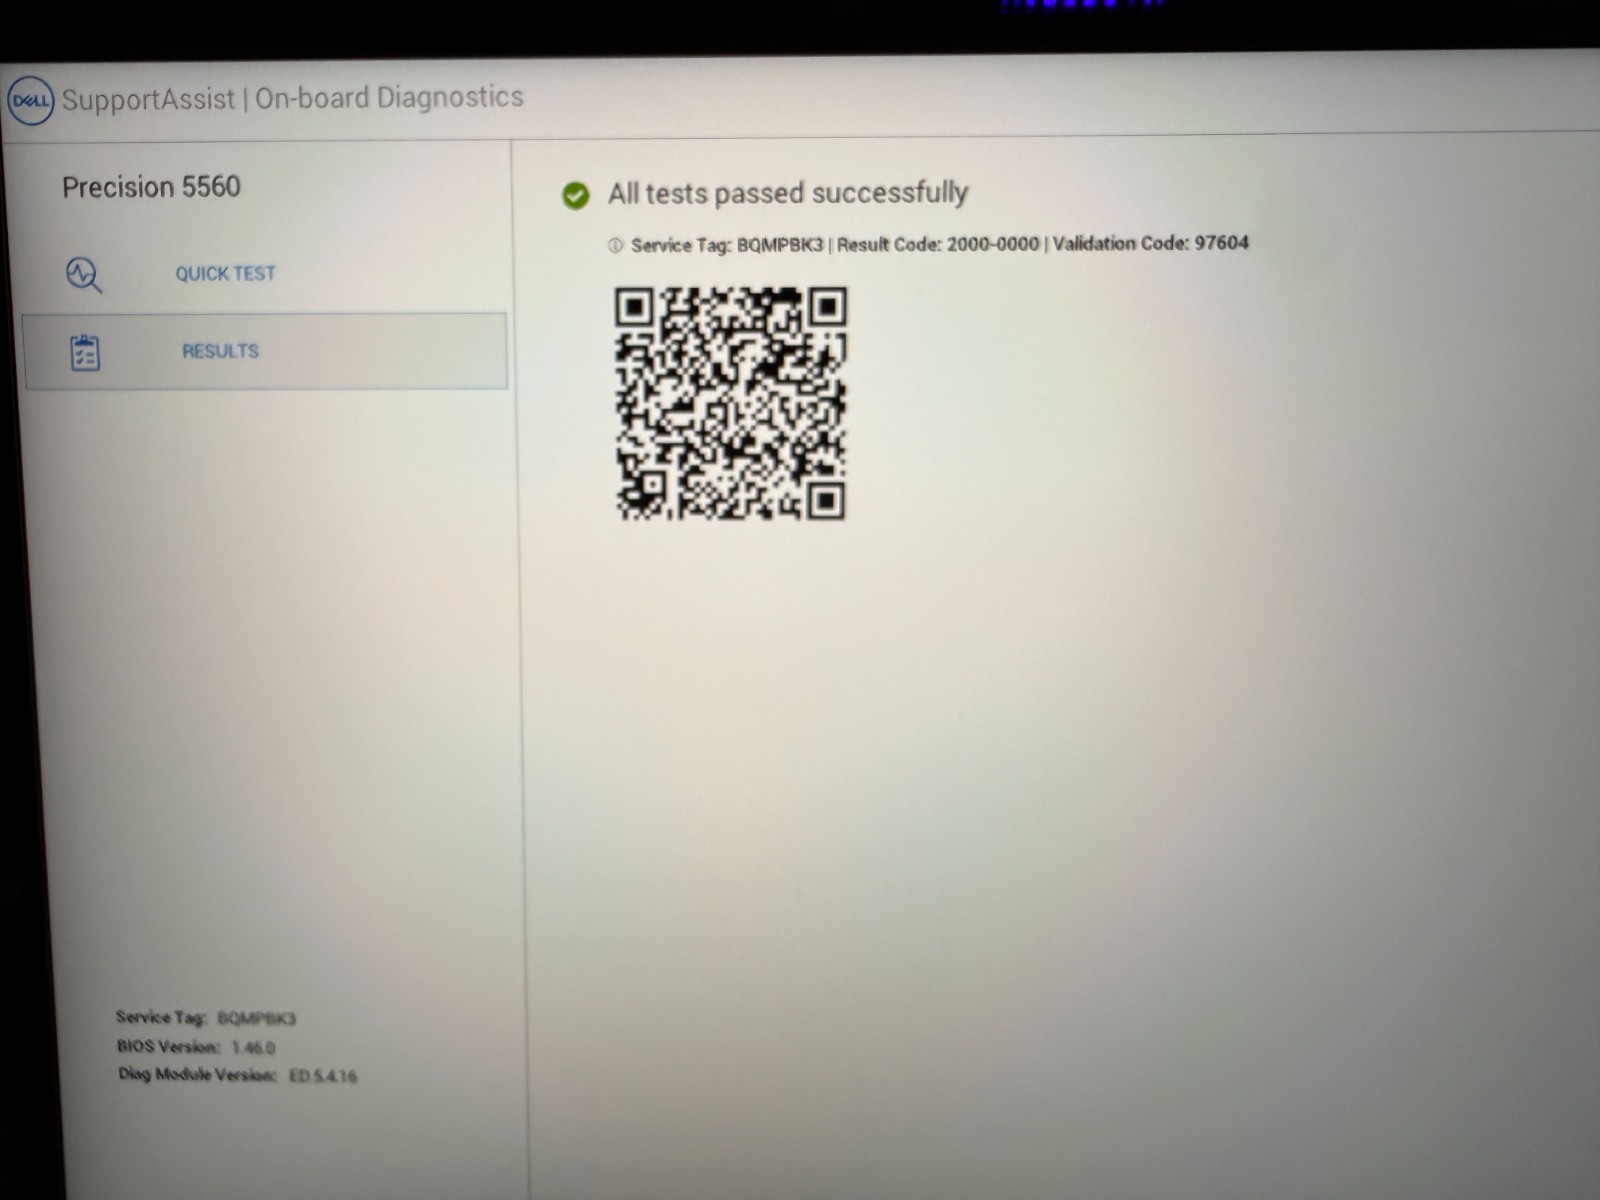This screenshot has height=1200, width=1600.
Task: Open the RESULTS menu item
Action: coord(265,351)
